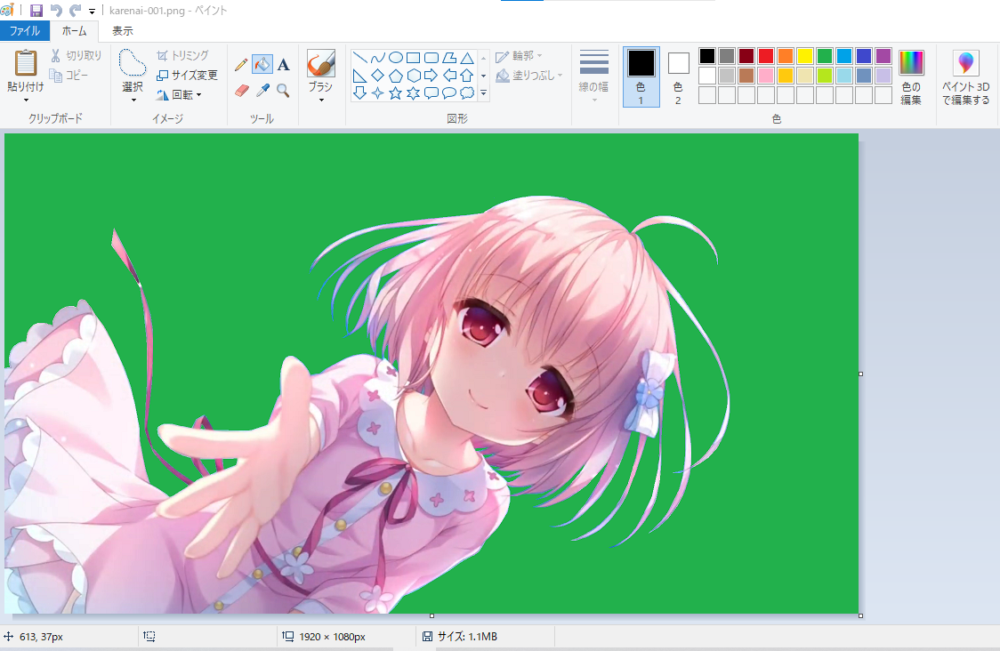The height and width of the screenshot is (651, 1000).
Task: Click the コピー copy button
Action: point(70,75)
